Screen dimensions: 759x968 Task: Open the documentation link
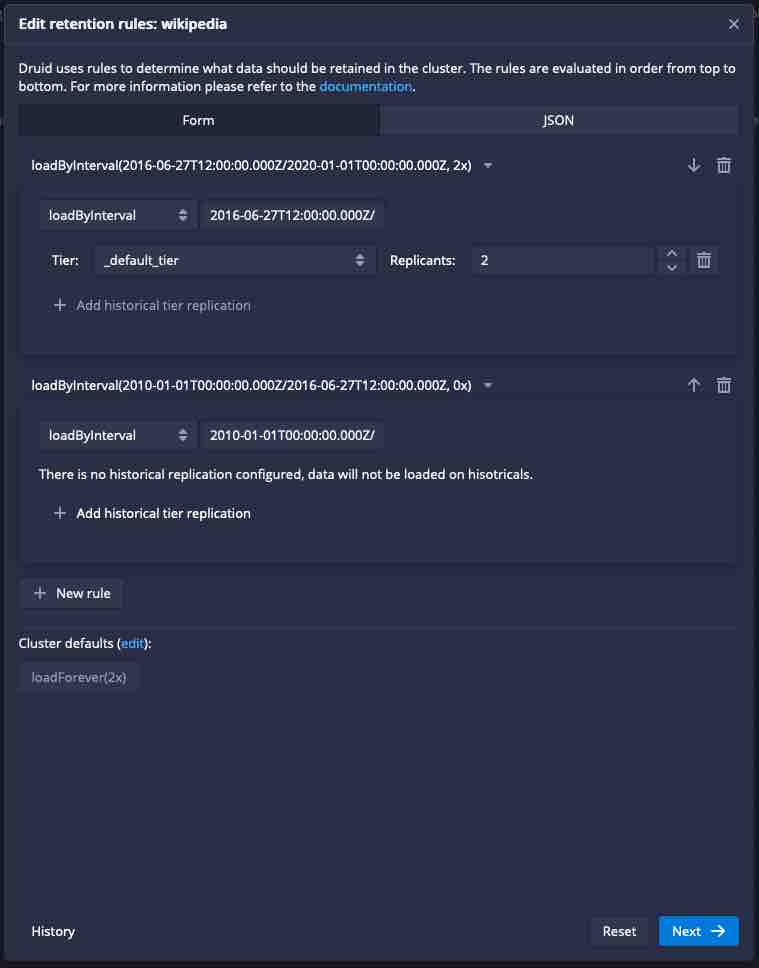(365, 87)
